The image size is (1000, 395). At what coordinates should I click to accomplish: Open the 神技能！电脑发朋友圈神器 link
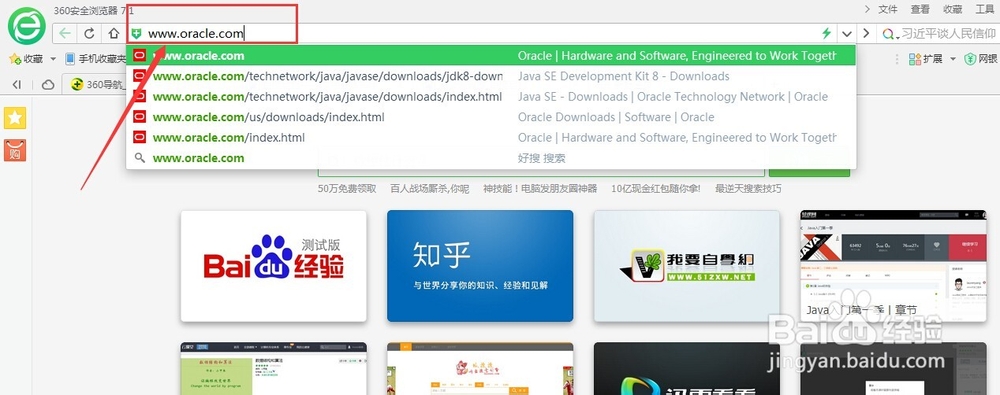(x=540, y=189)
